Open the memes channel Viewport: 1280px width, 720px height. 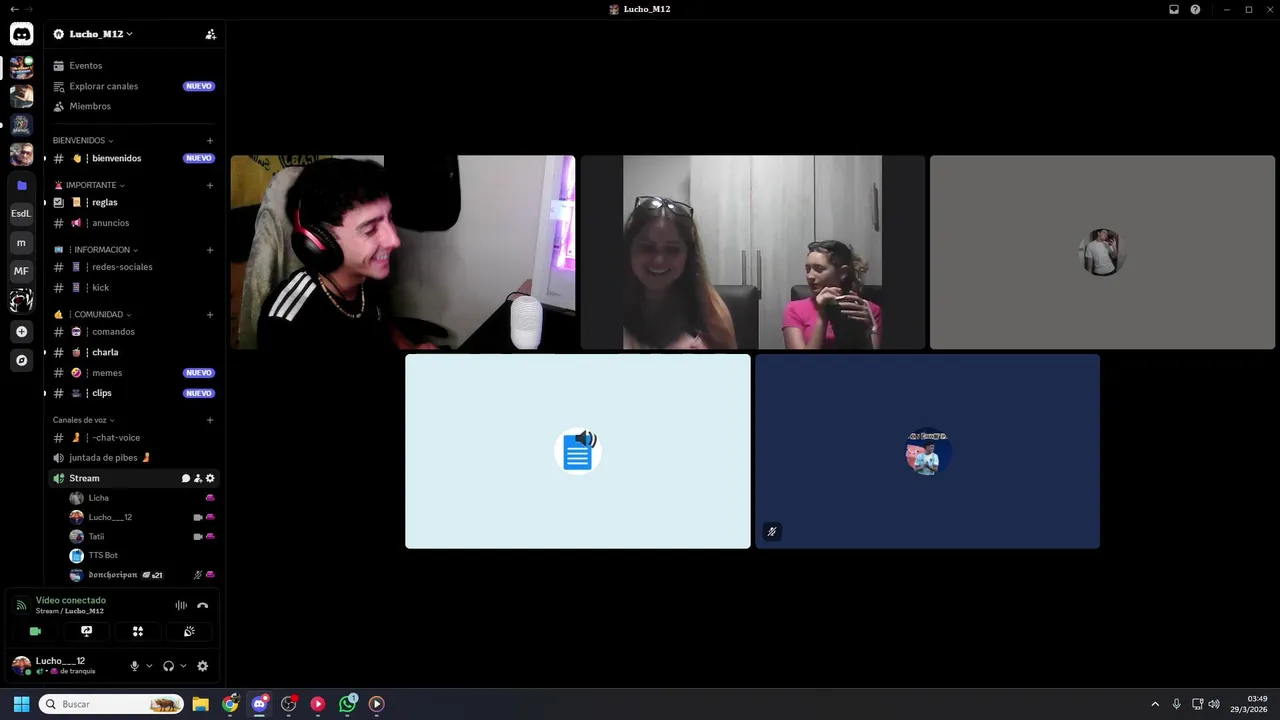pyautogui.click(x=134, y=373)
